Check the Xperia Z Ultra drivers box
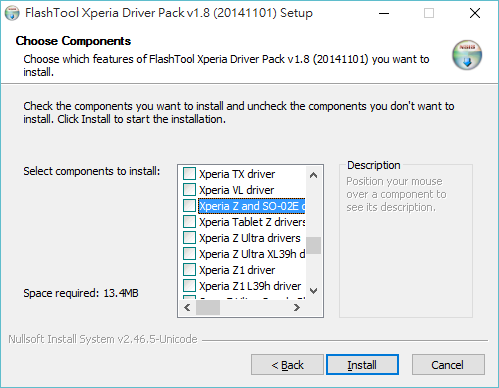 coord(189,238)
